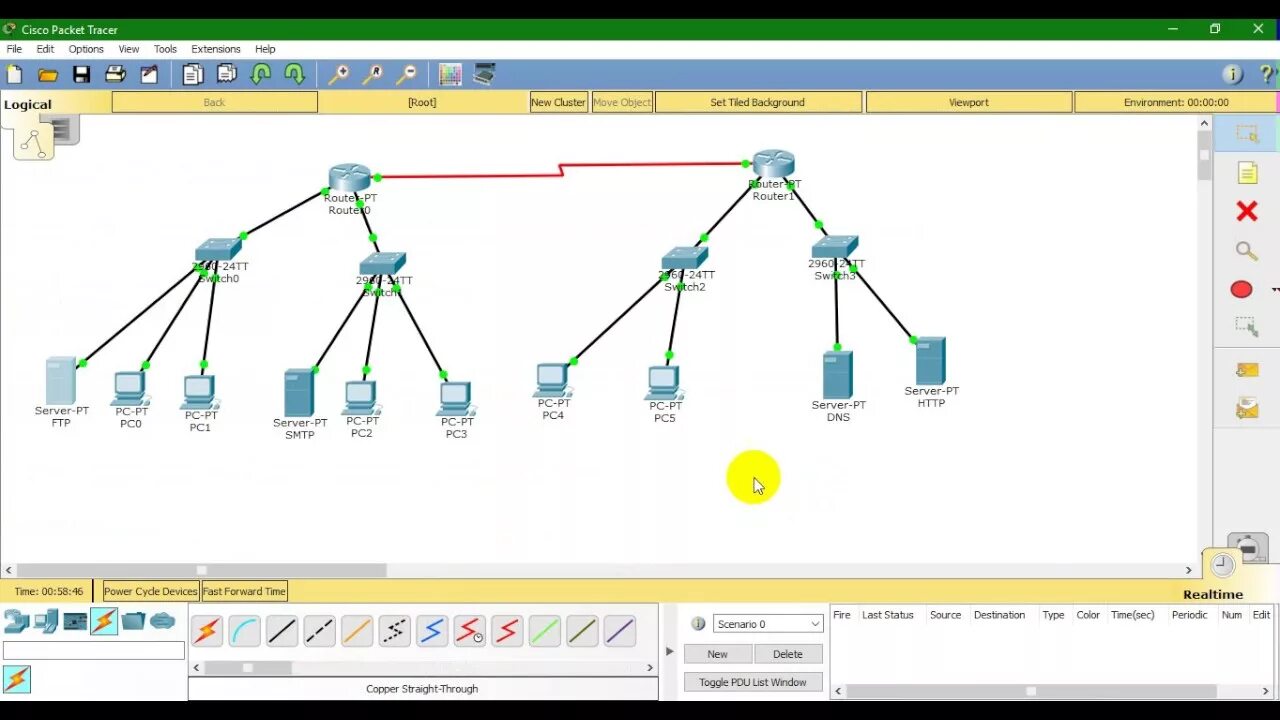
Task: Zoom in with the magnifier plus icon
Action: coord(339,74)
